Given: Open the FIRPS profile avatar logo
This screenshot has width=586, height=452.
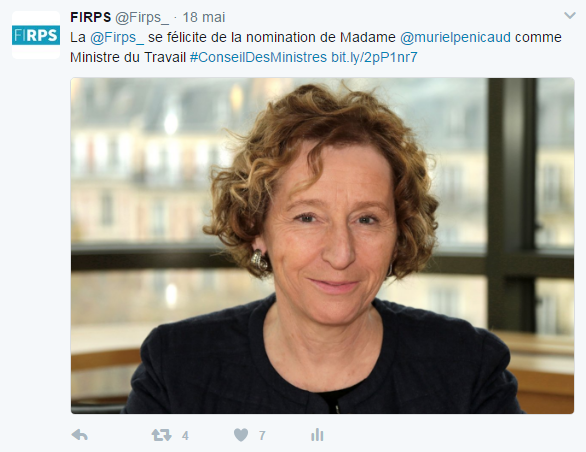Looking at the screenshot, I should pyautogui.click(x=36, y=35).
